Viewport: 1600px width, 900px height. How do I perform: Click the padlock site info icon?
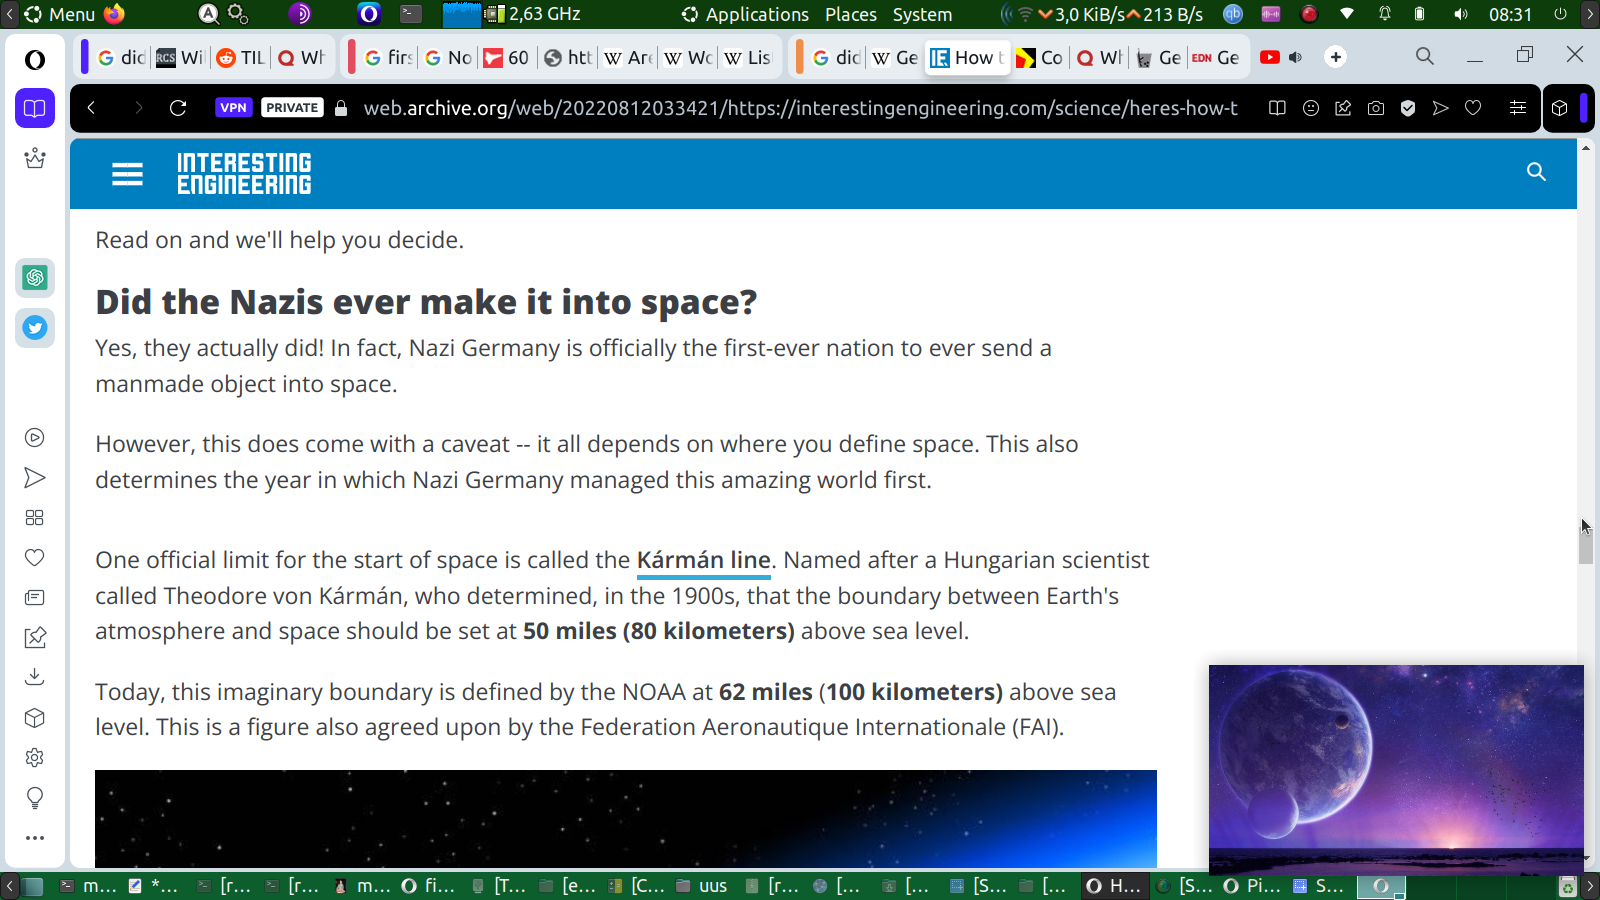(x=341, y=108)
